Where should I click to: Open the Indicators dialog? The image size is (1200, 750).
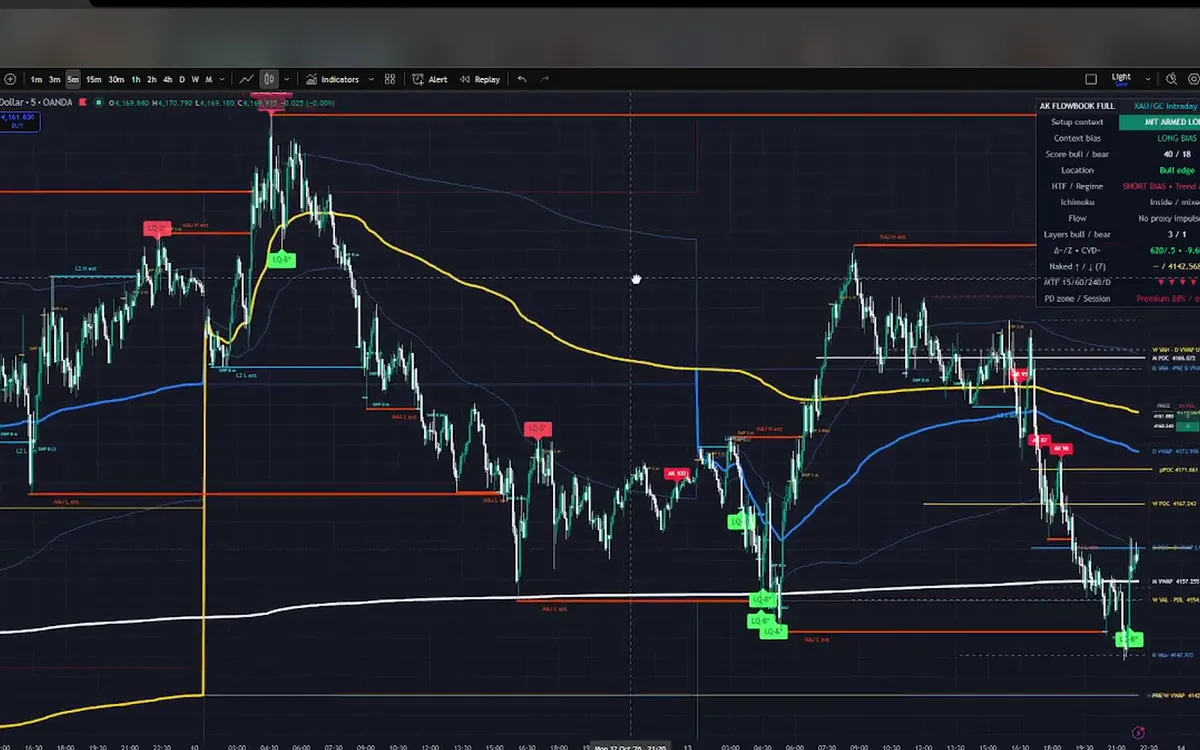(x=333, y=79)
